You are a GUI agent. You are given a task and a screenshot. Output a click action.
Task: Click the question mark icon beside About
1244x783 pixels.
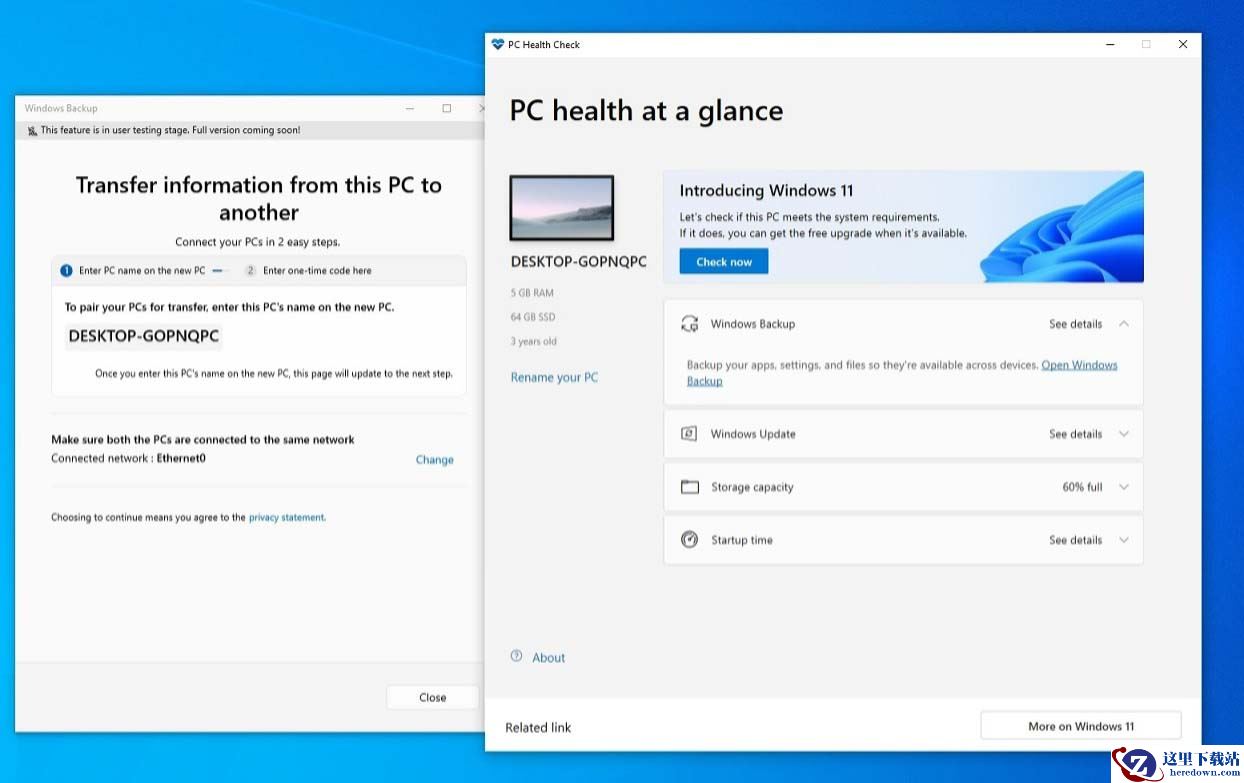(x=516, y=656)
